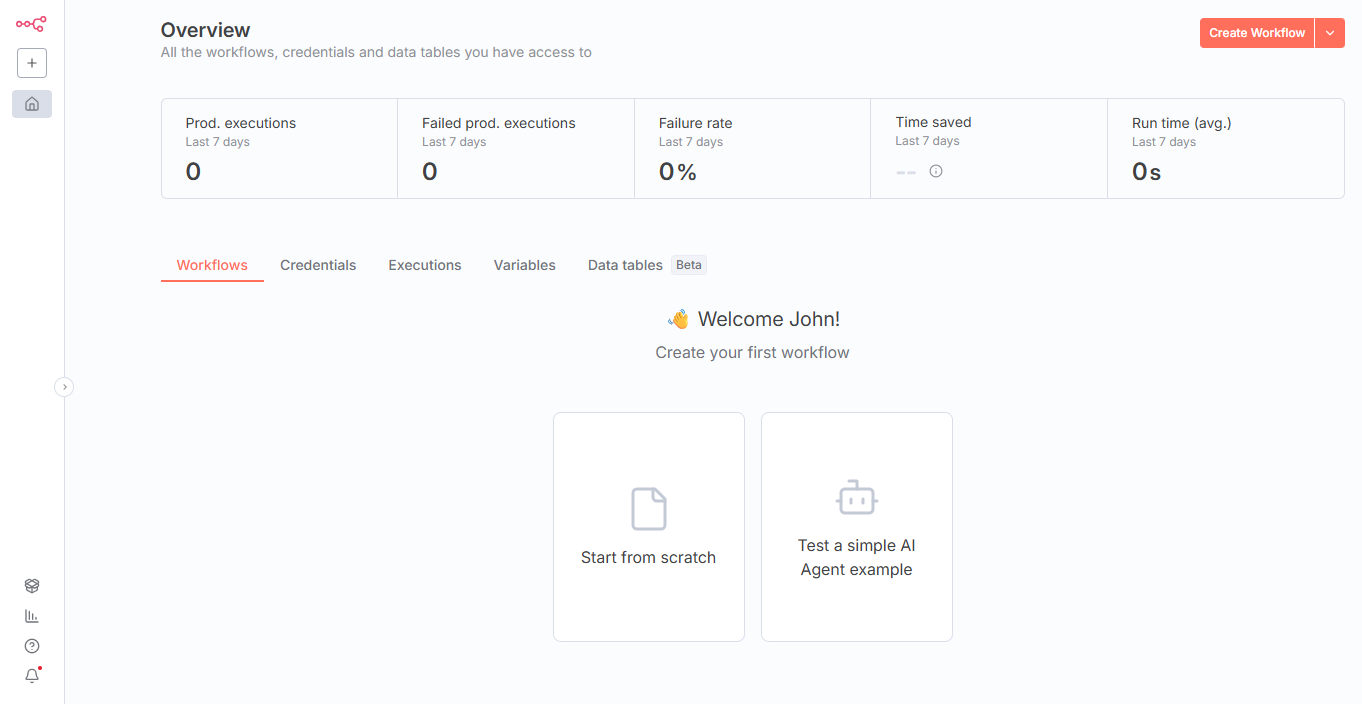Click the Create Workflow button
The height and width of the screenshot is (704, 1362).
[x=1256, y=33]
